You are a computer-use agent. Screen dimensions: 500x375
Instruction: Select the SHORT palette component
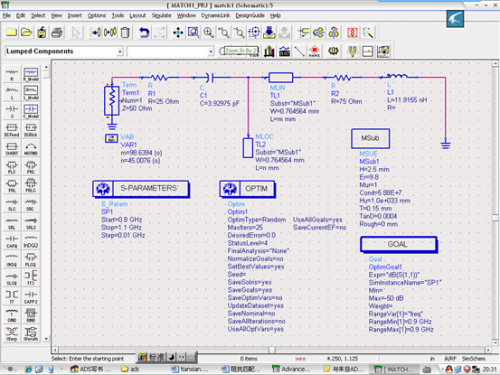pyautogui.click(x=12, y=148)
